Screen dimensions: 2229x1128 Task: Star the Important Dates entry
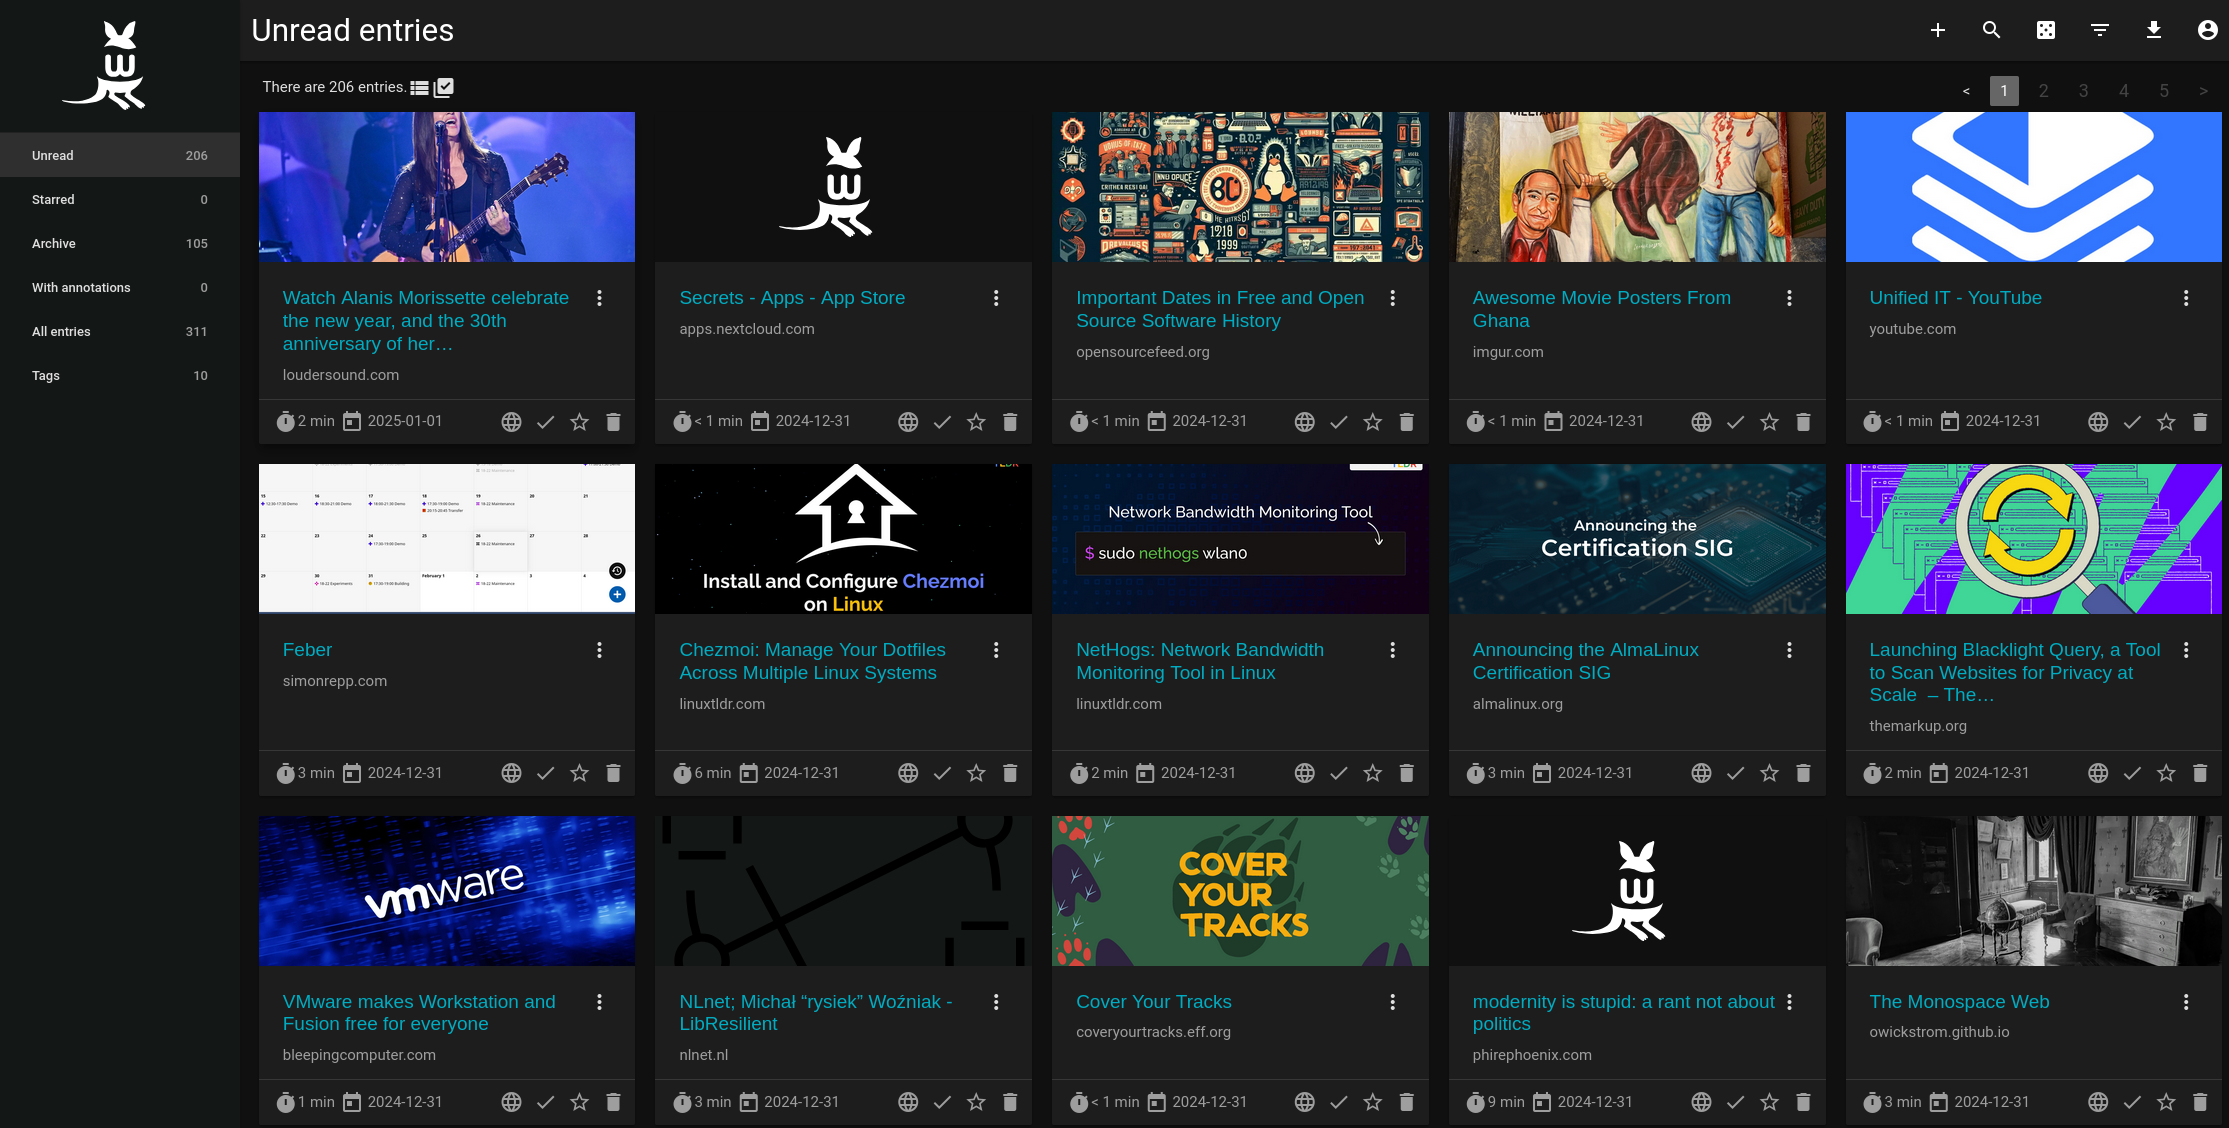point(1372,422)
